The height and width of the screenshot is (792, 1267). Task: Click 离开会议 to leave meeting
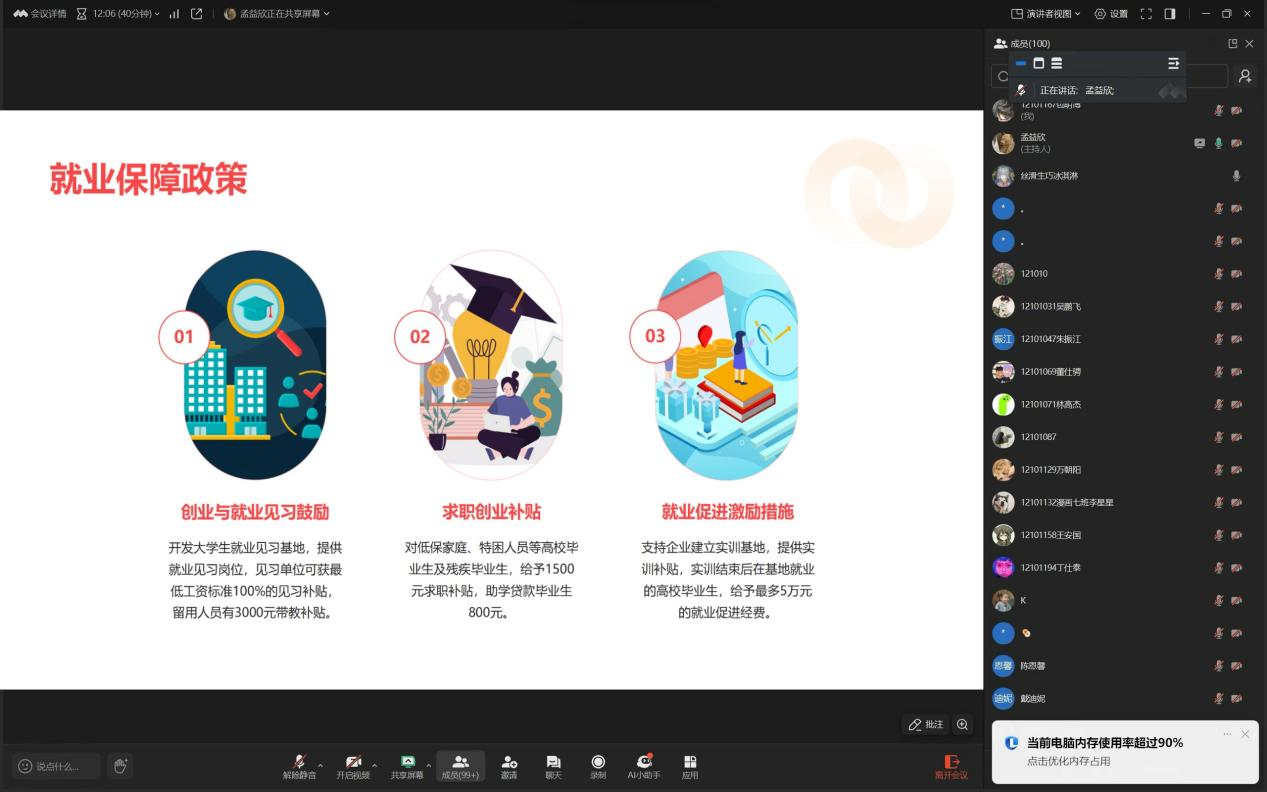click(951, 766)
